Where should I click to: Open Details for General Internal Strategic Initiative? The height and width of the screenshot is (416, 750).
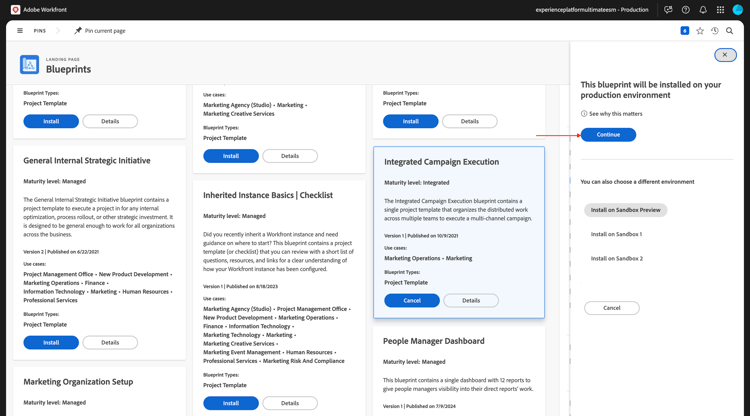click(110, 343)
